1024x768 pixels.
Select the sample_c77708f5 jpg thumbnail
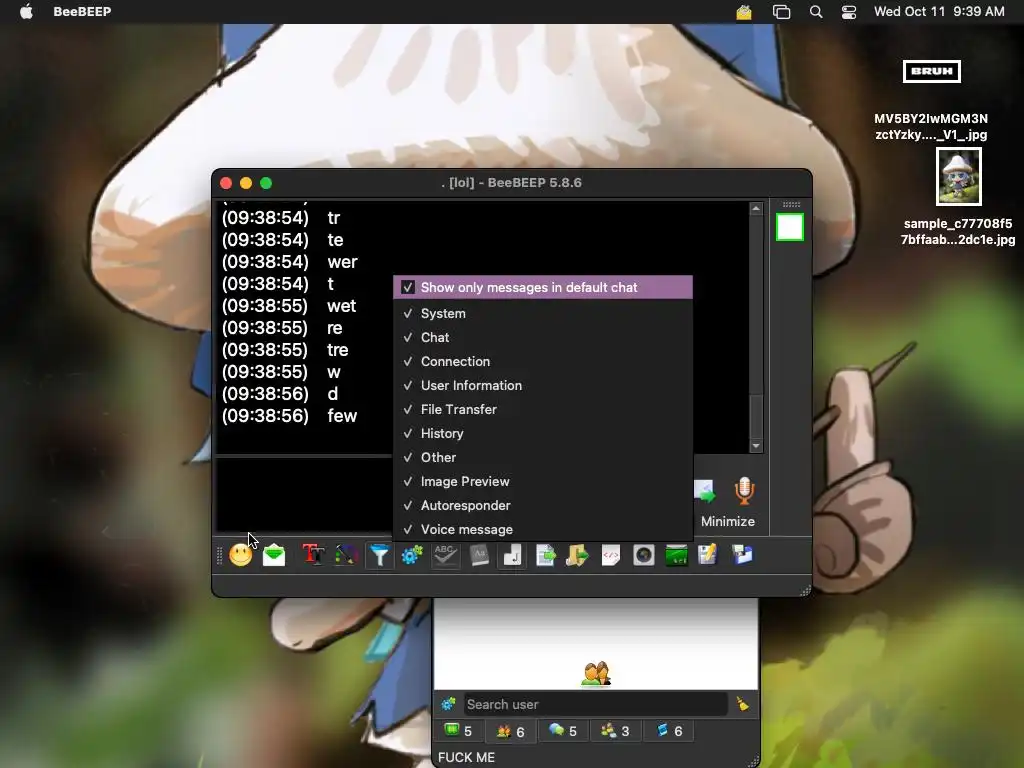click(959, 176)
